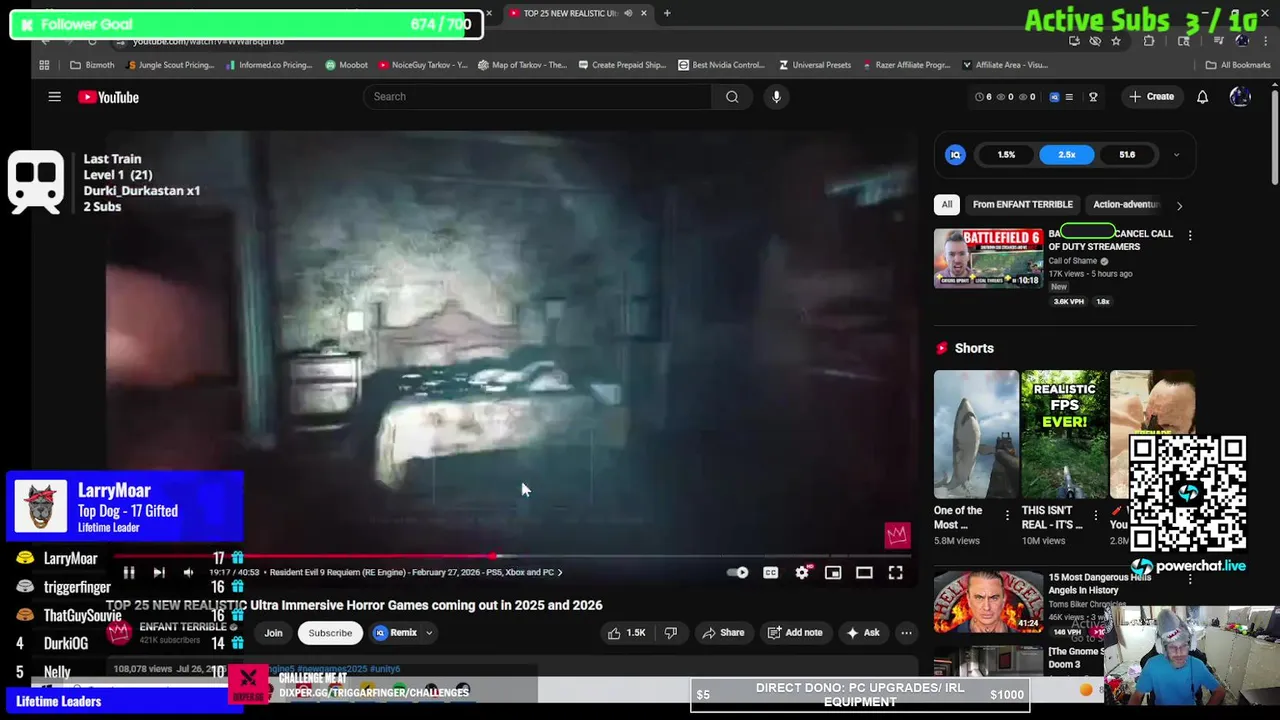Open the account avatar menu
The width and height of the screenshot is (1280, 720).
1240,97
